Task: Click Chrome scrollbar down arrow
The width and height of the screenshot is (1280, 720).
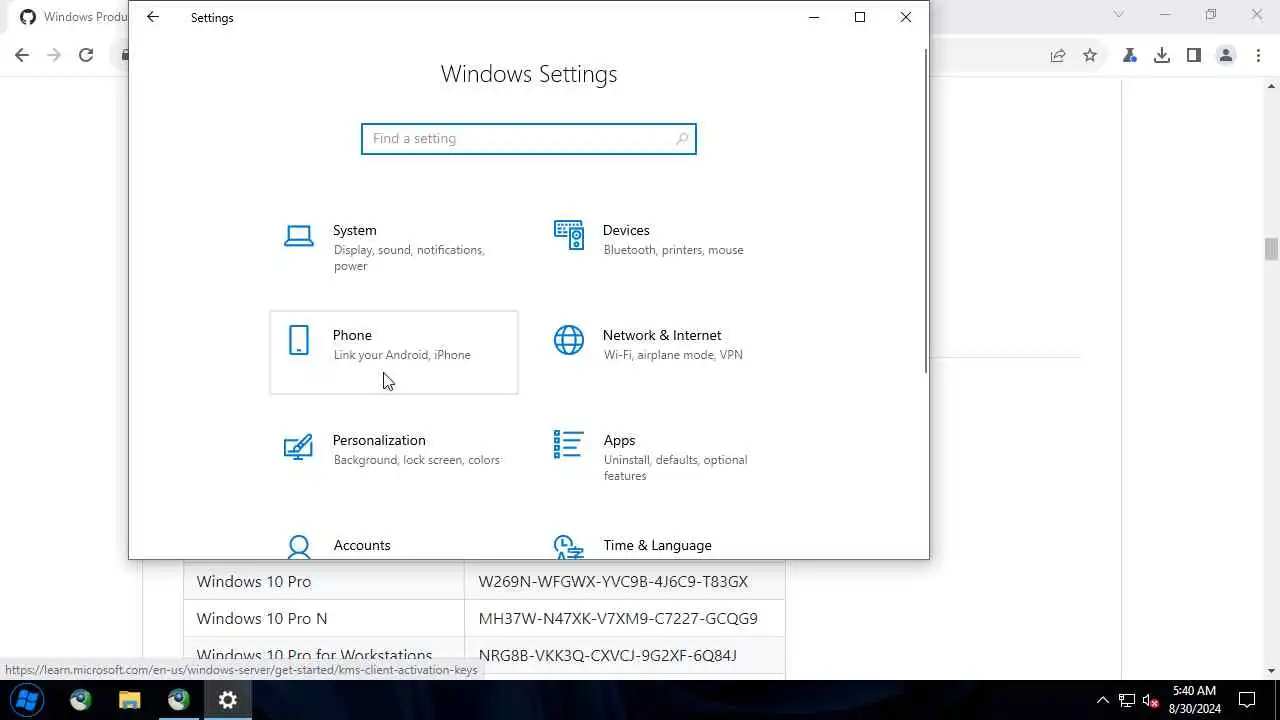Action: pos(1271,671)
